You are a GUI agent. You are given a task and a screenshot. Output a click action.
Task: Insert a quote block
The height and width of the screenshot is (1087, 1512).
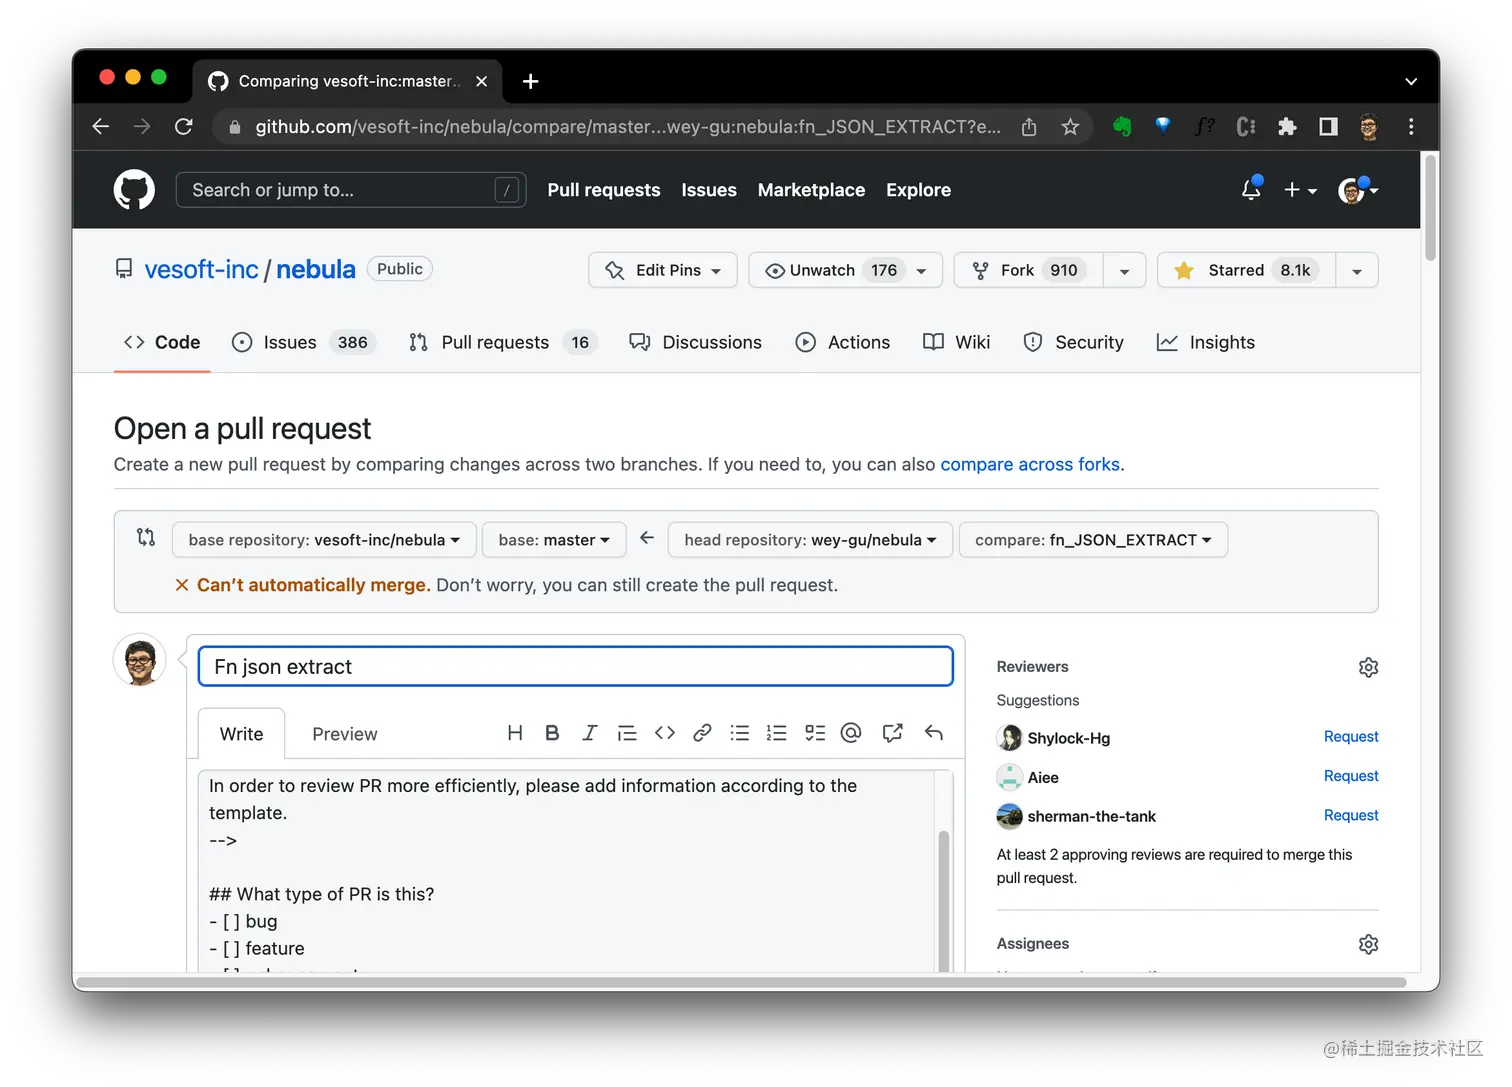tap(627, 733)
